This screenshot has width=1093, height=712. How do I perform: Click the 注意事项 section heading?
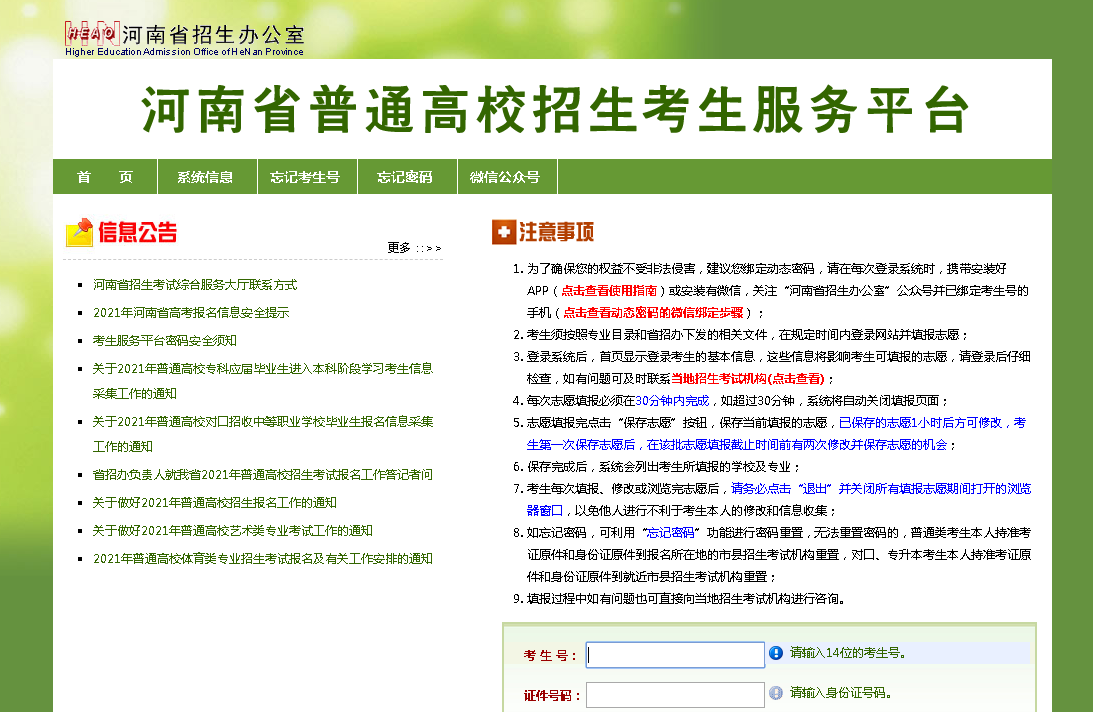pos(556,232)
